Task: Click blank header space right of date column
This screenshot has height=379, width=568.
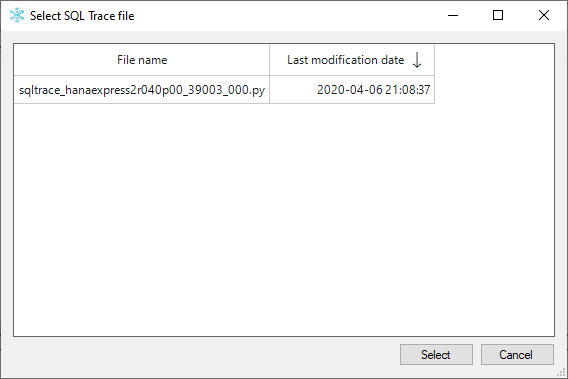Action: 494,60
